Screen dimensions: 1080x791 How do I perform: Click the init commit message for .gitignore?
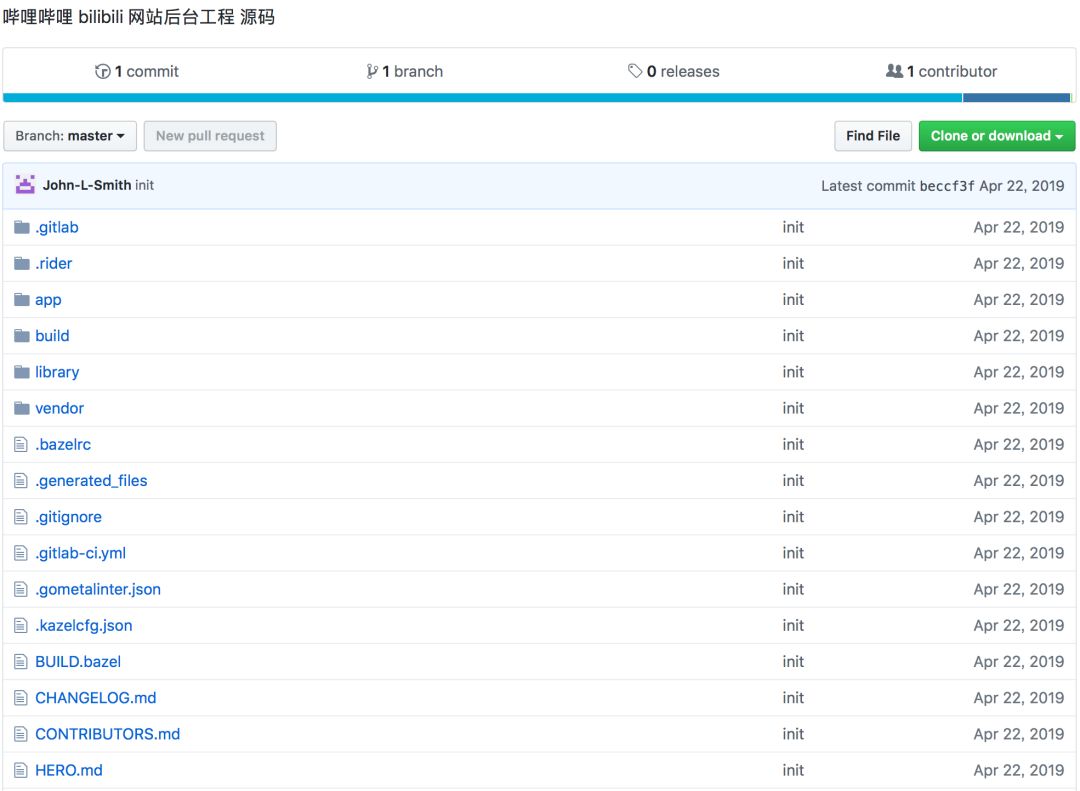pyautogui.click(x=793, y=517)
